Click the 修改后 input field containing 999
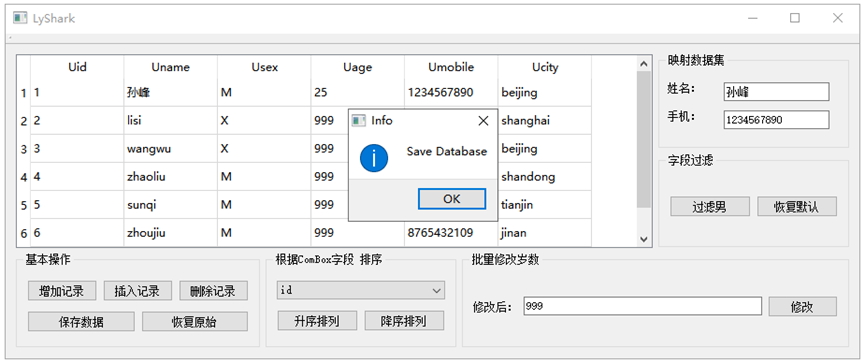 642,307
